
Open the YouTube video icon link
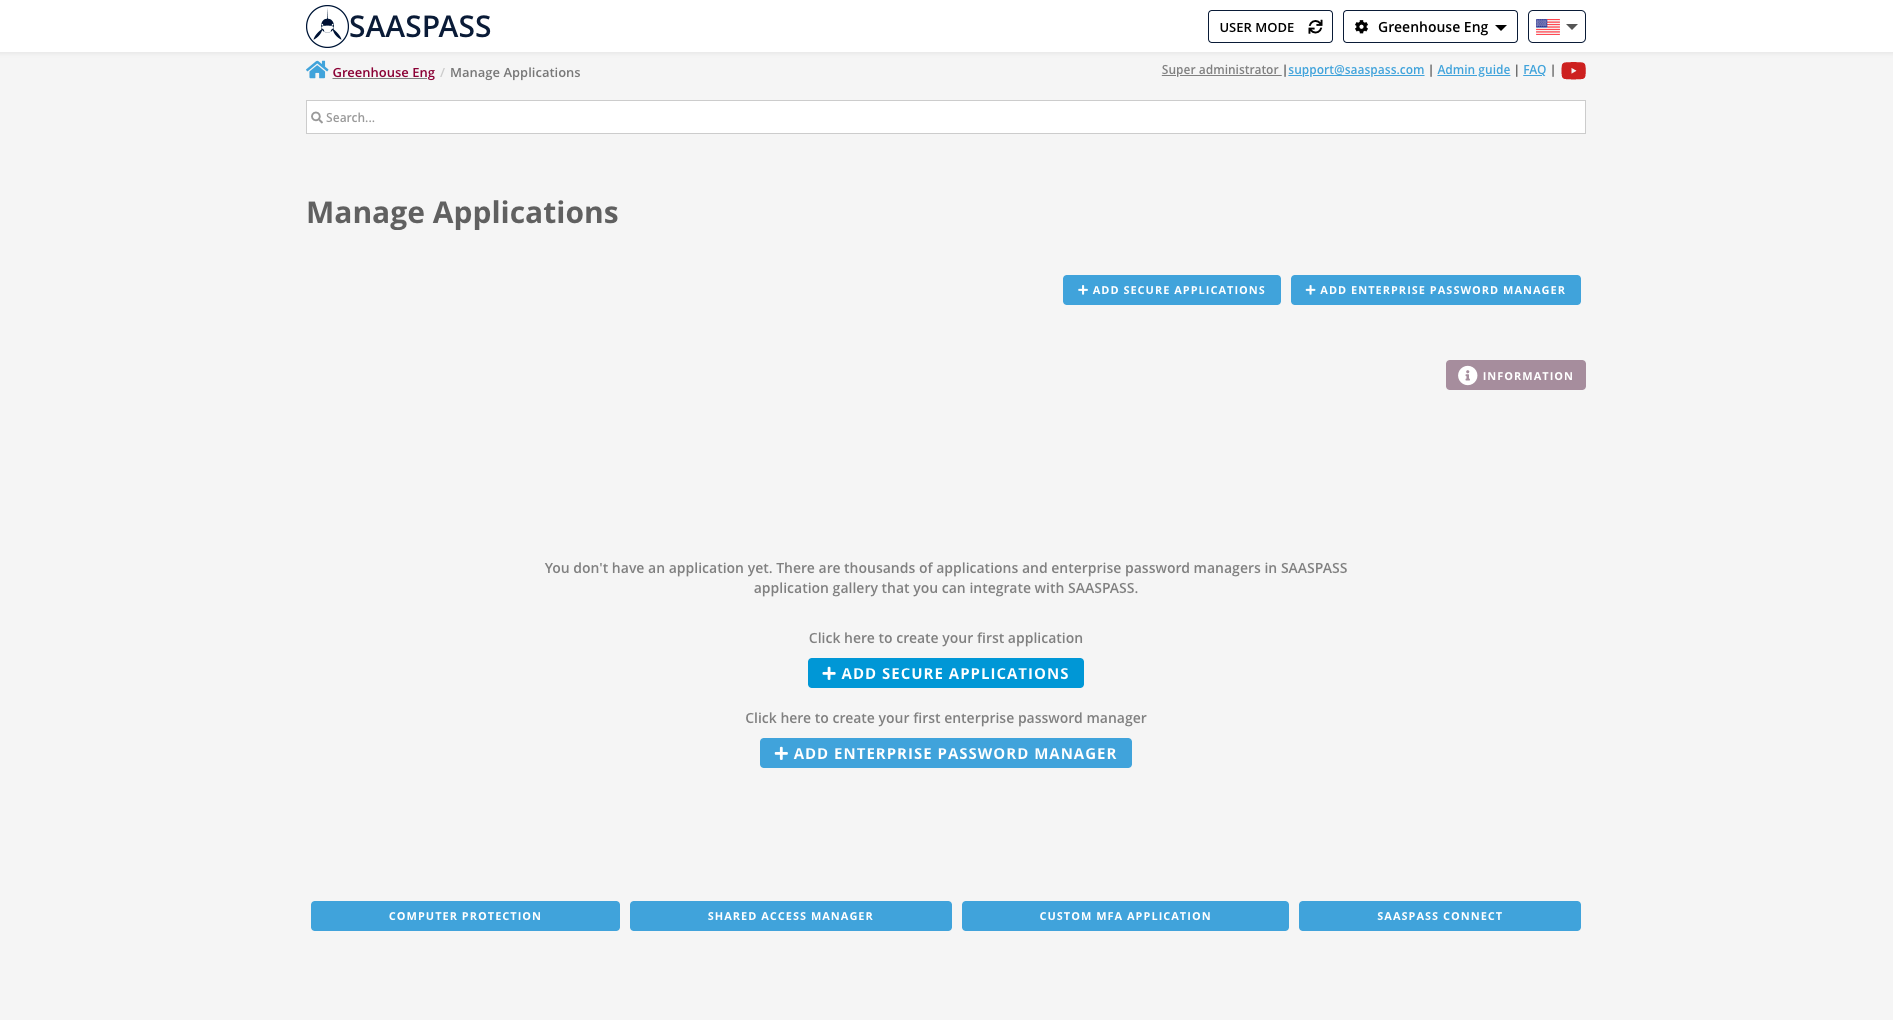point(1573,70)
